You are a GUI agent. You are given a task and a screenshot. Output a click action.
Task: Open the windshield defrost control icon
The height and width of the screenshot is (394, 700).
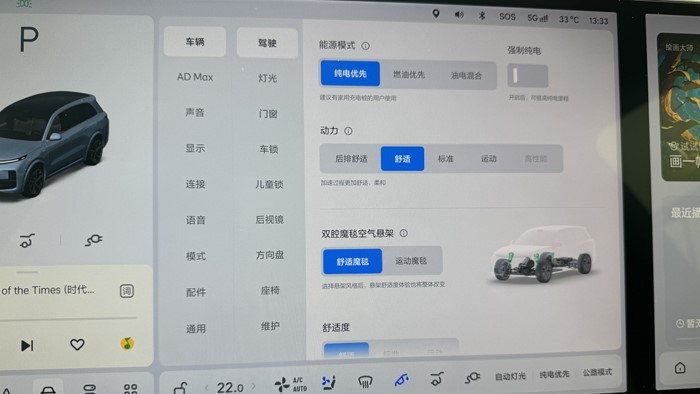click(366, 382)
